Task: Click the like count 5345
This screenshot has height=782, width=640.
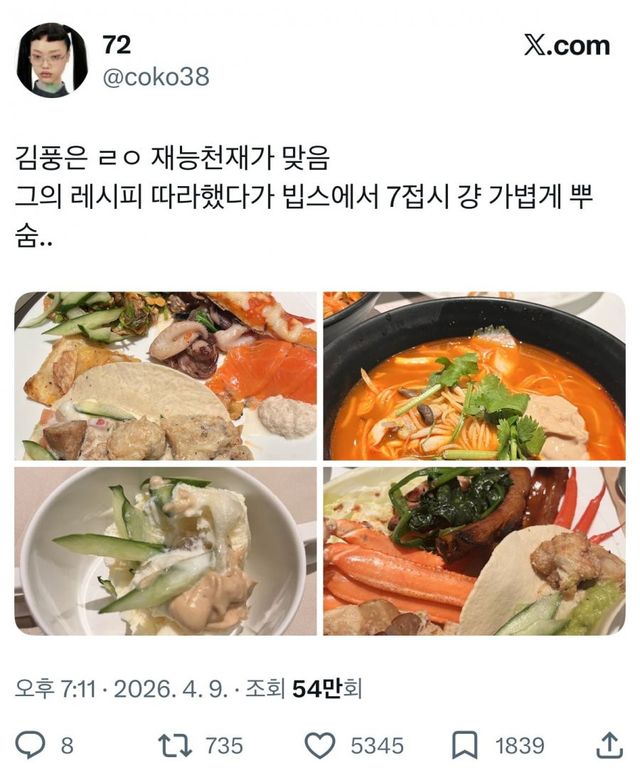Action: 377,746
